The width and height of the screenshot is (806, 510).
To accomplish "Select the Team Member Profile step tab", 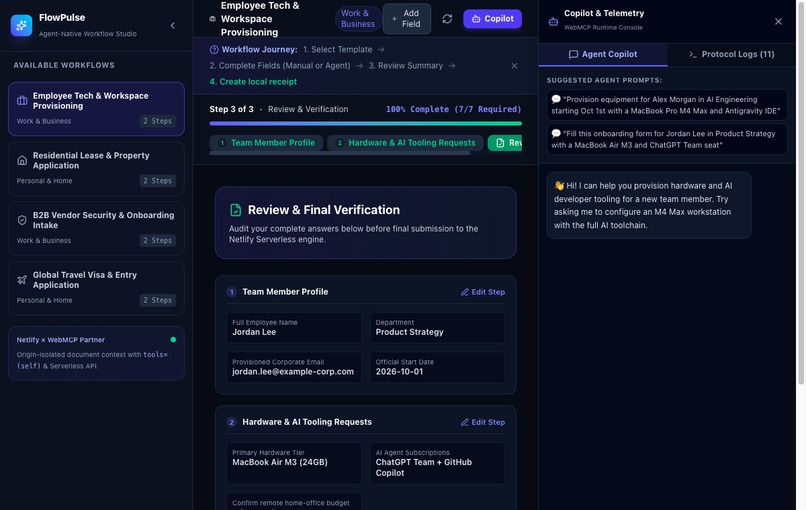I will click(x=266, y=142).
